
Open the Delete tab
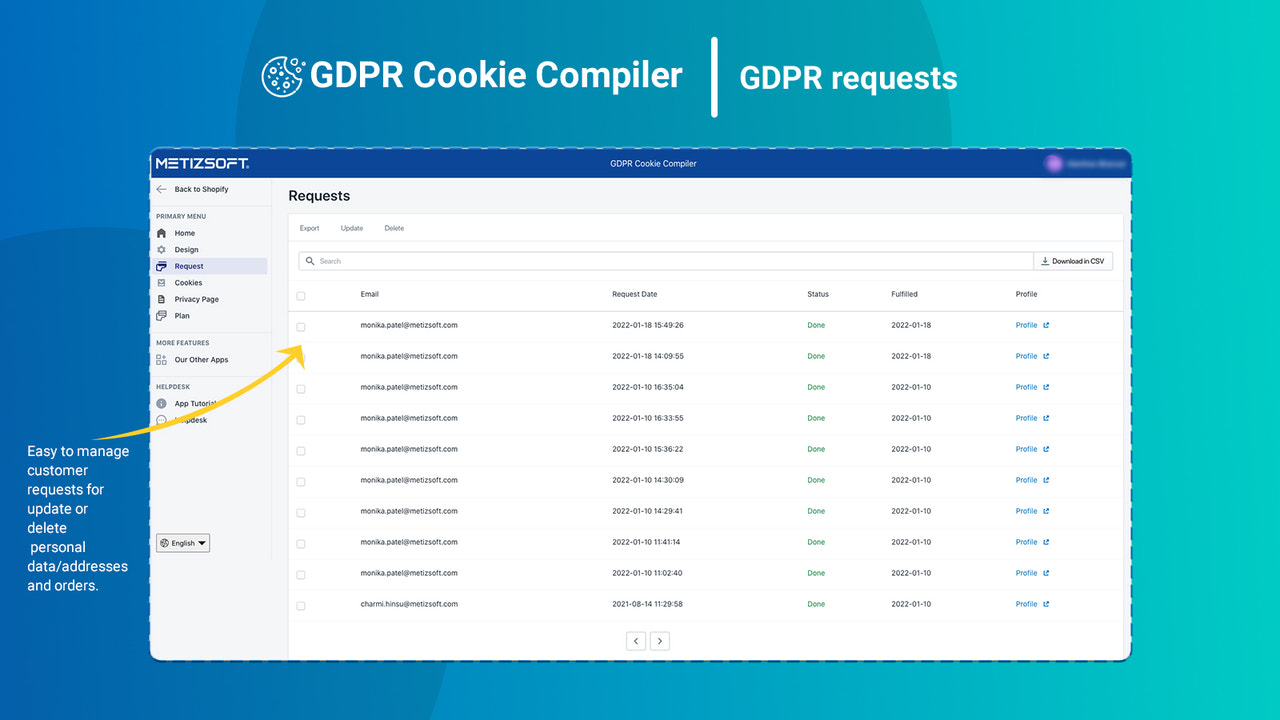tap(394, 228)
